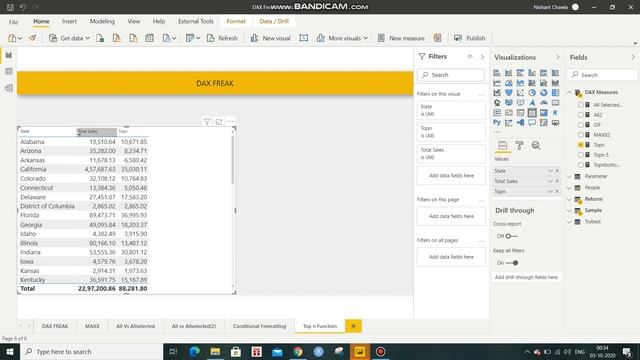Open the File menu

pos(13,22)
